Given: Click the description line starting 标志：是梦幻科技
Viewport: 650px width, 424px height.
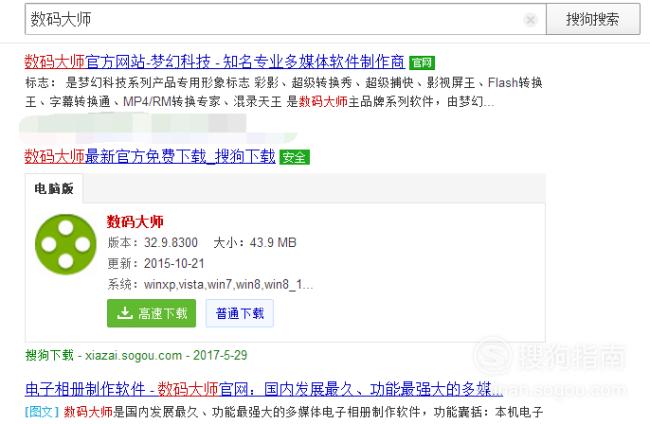Looking at the screenshot, I should (x=284, y=83).
